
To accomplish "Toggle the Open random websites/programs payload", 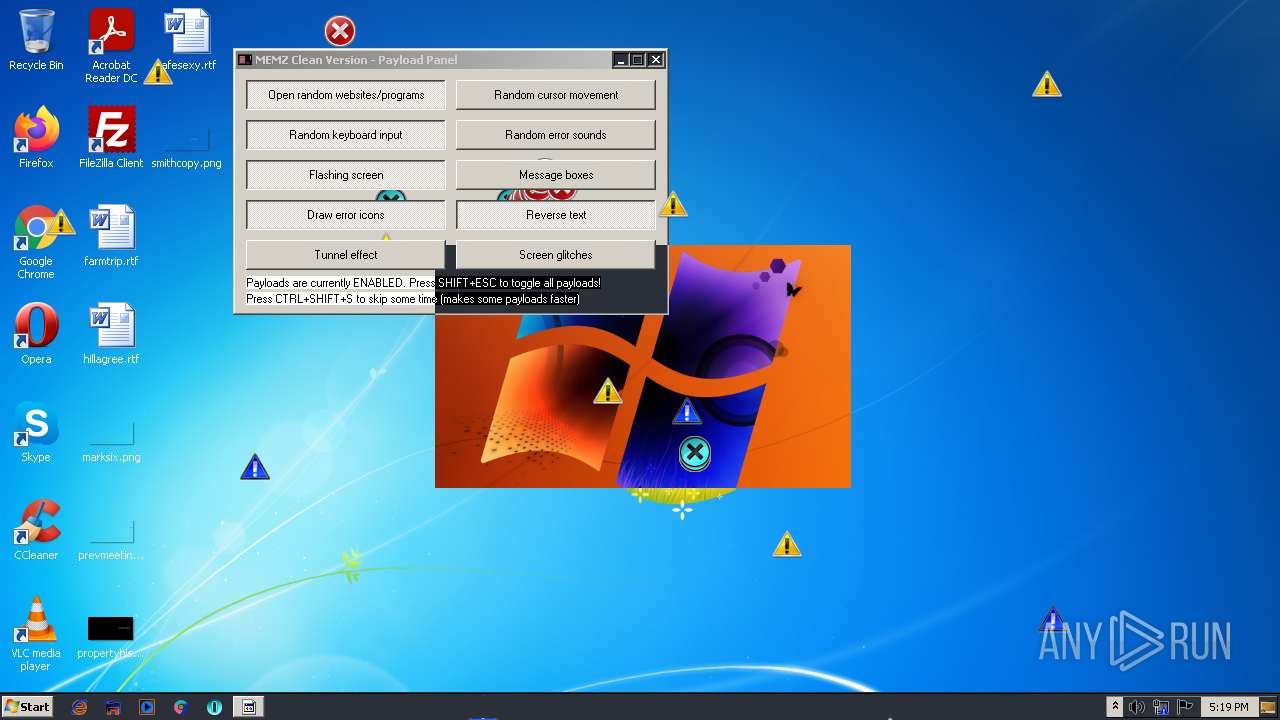I will (346, 95).
